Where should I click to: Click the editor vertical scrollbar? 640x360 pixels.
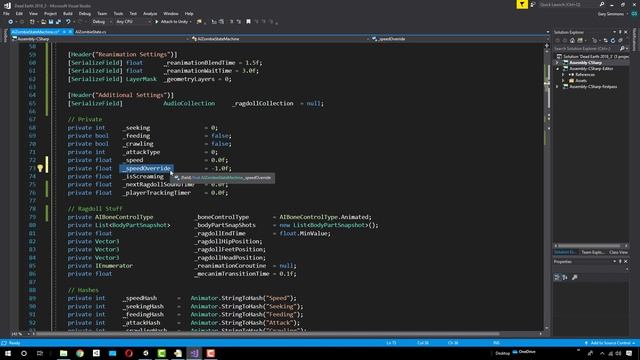coord(547,188)
